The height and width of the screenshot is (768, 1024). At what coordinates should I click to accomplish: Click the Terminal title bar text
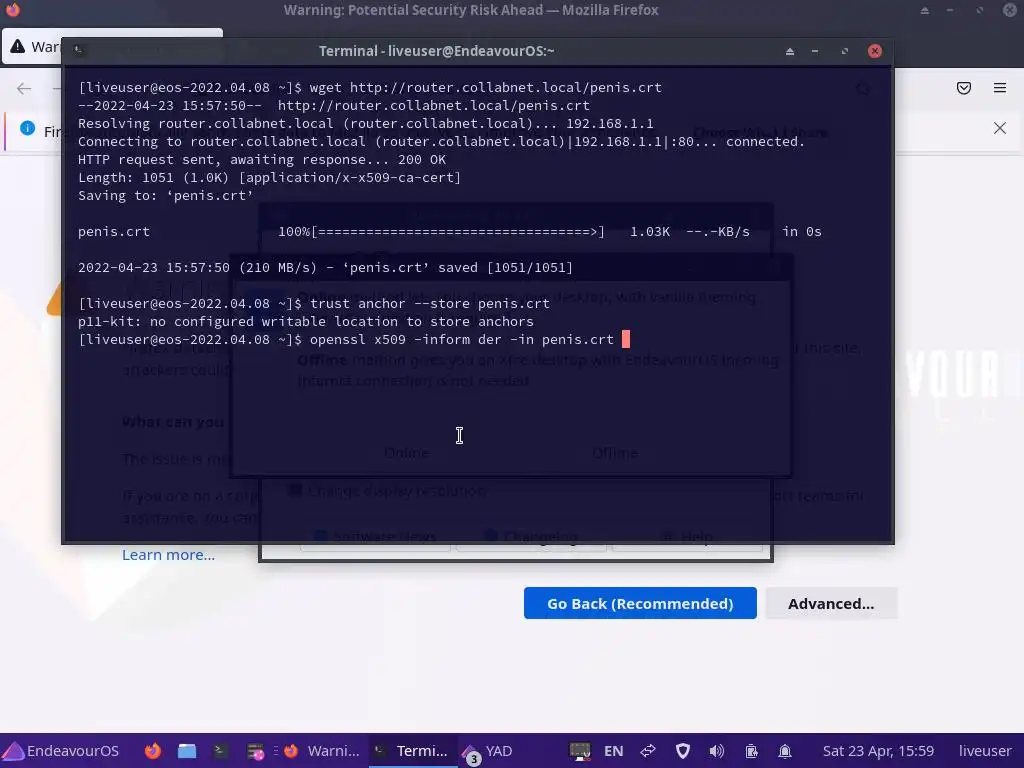click(x=436, y=51)
